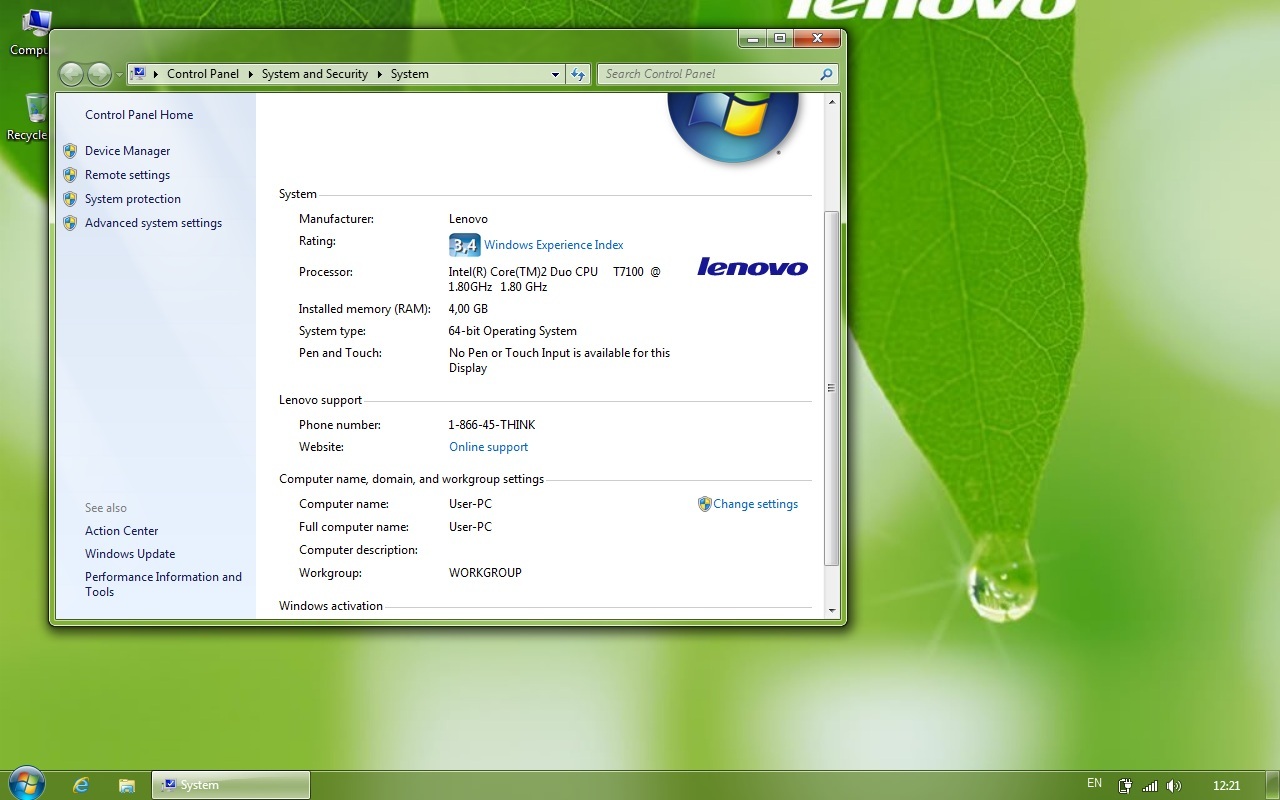This screenshot has width=1280, height=800.
Task: Close the System window
Action: (x=817, y=39)
